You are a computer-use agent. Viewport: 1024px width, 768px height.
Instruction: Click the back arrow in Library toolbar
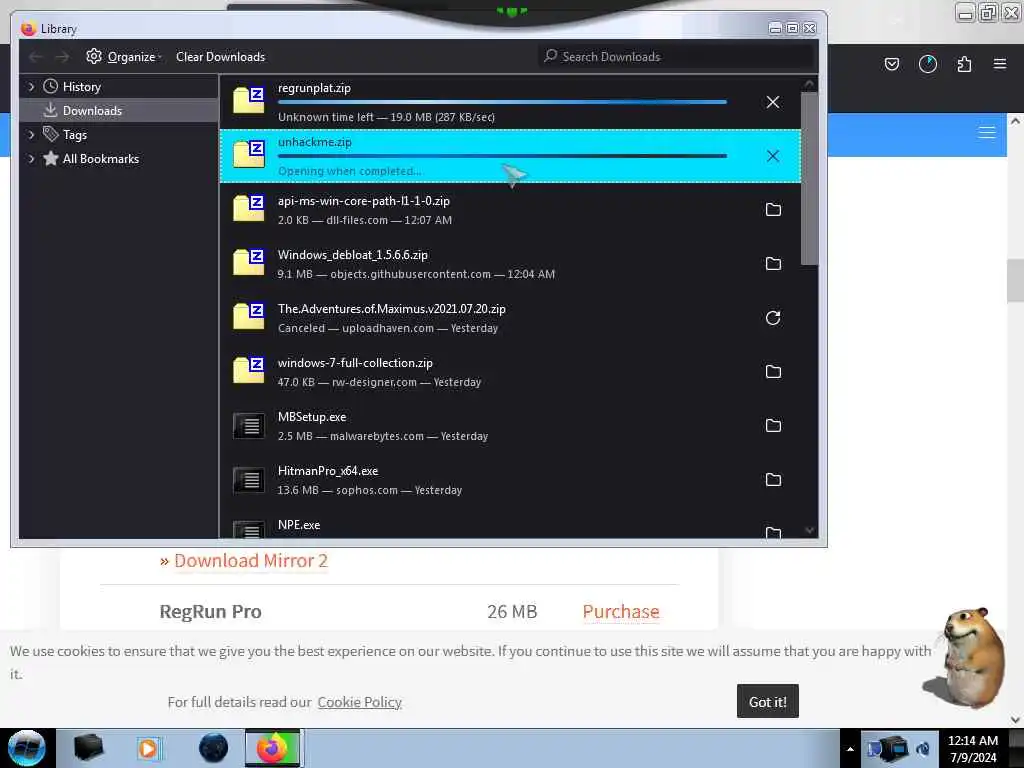[36, 57]
